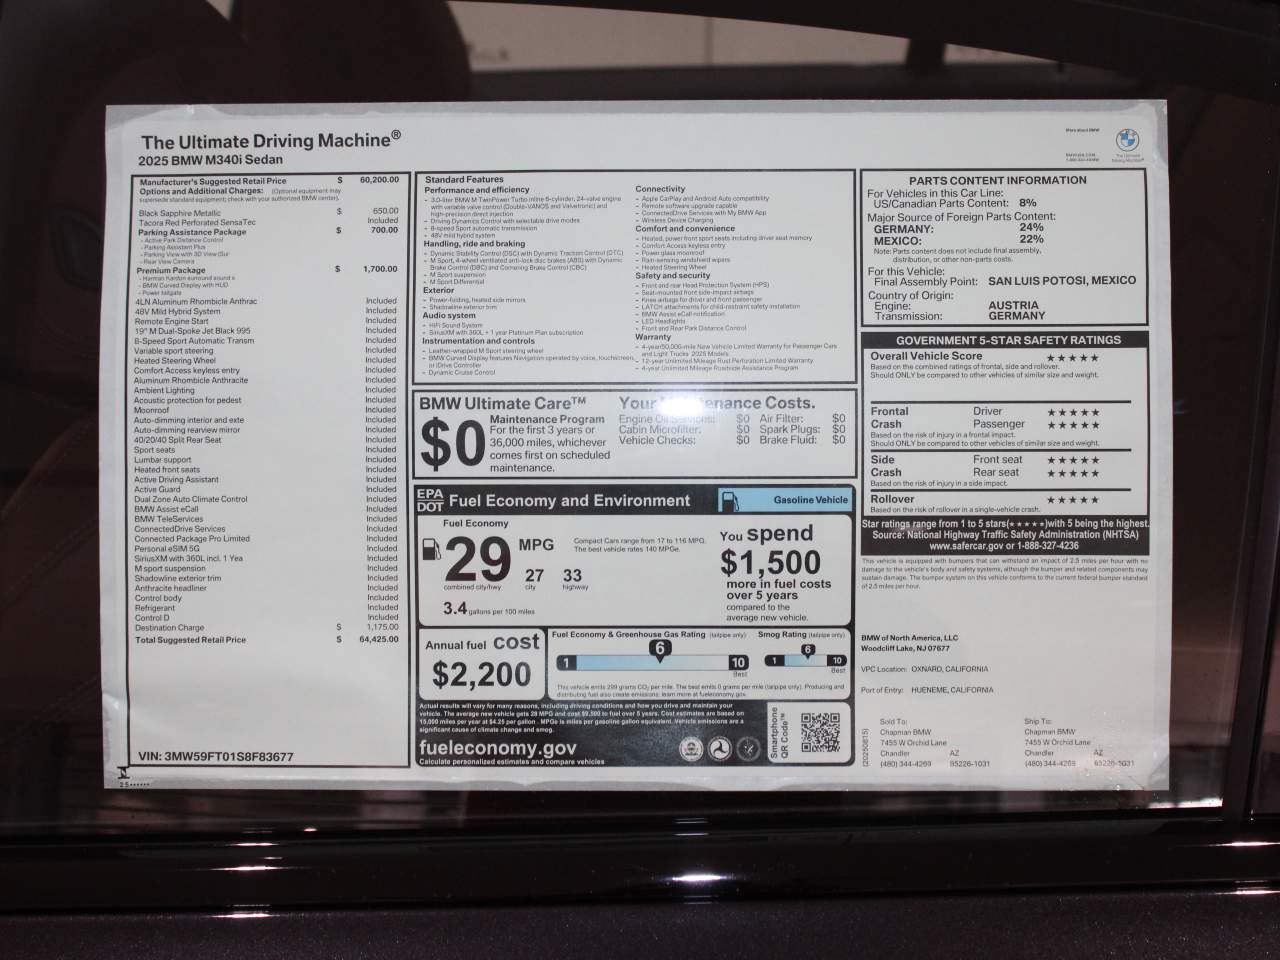The image size is (1280, 960).
Task: Click the Rollover star rating
Action: point(1073,499)
